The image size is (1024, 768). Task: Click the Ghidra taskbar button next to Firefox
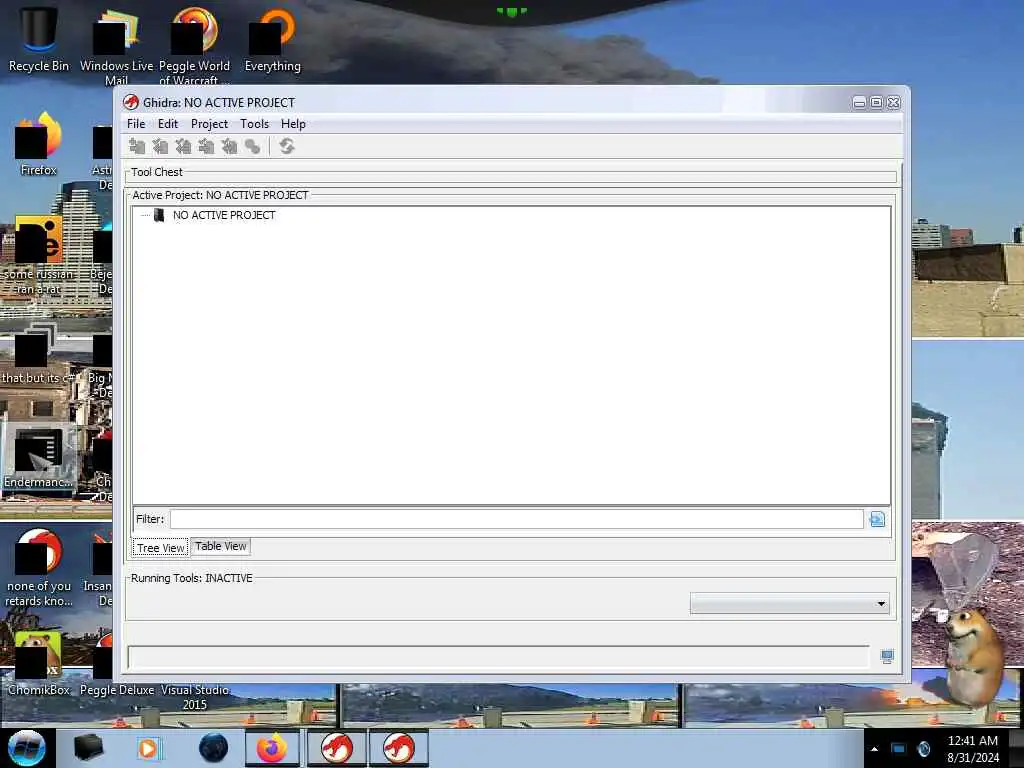[336, 748]
